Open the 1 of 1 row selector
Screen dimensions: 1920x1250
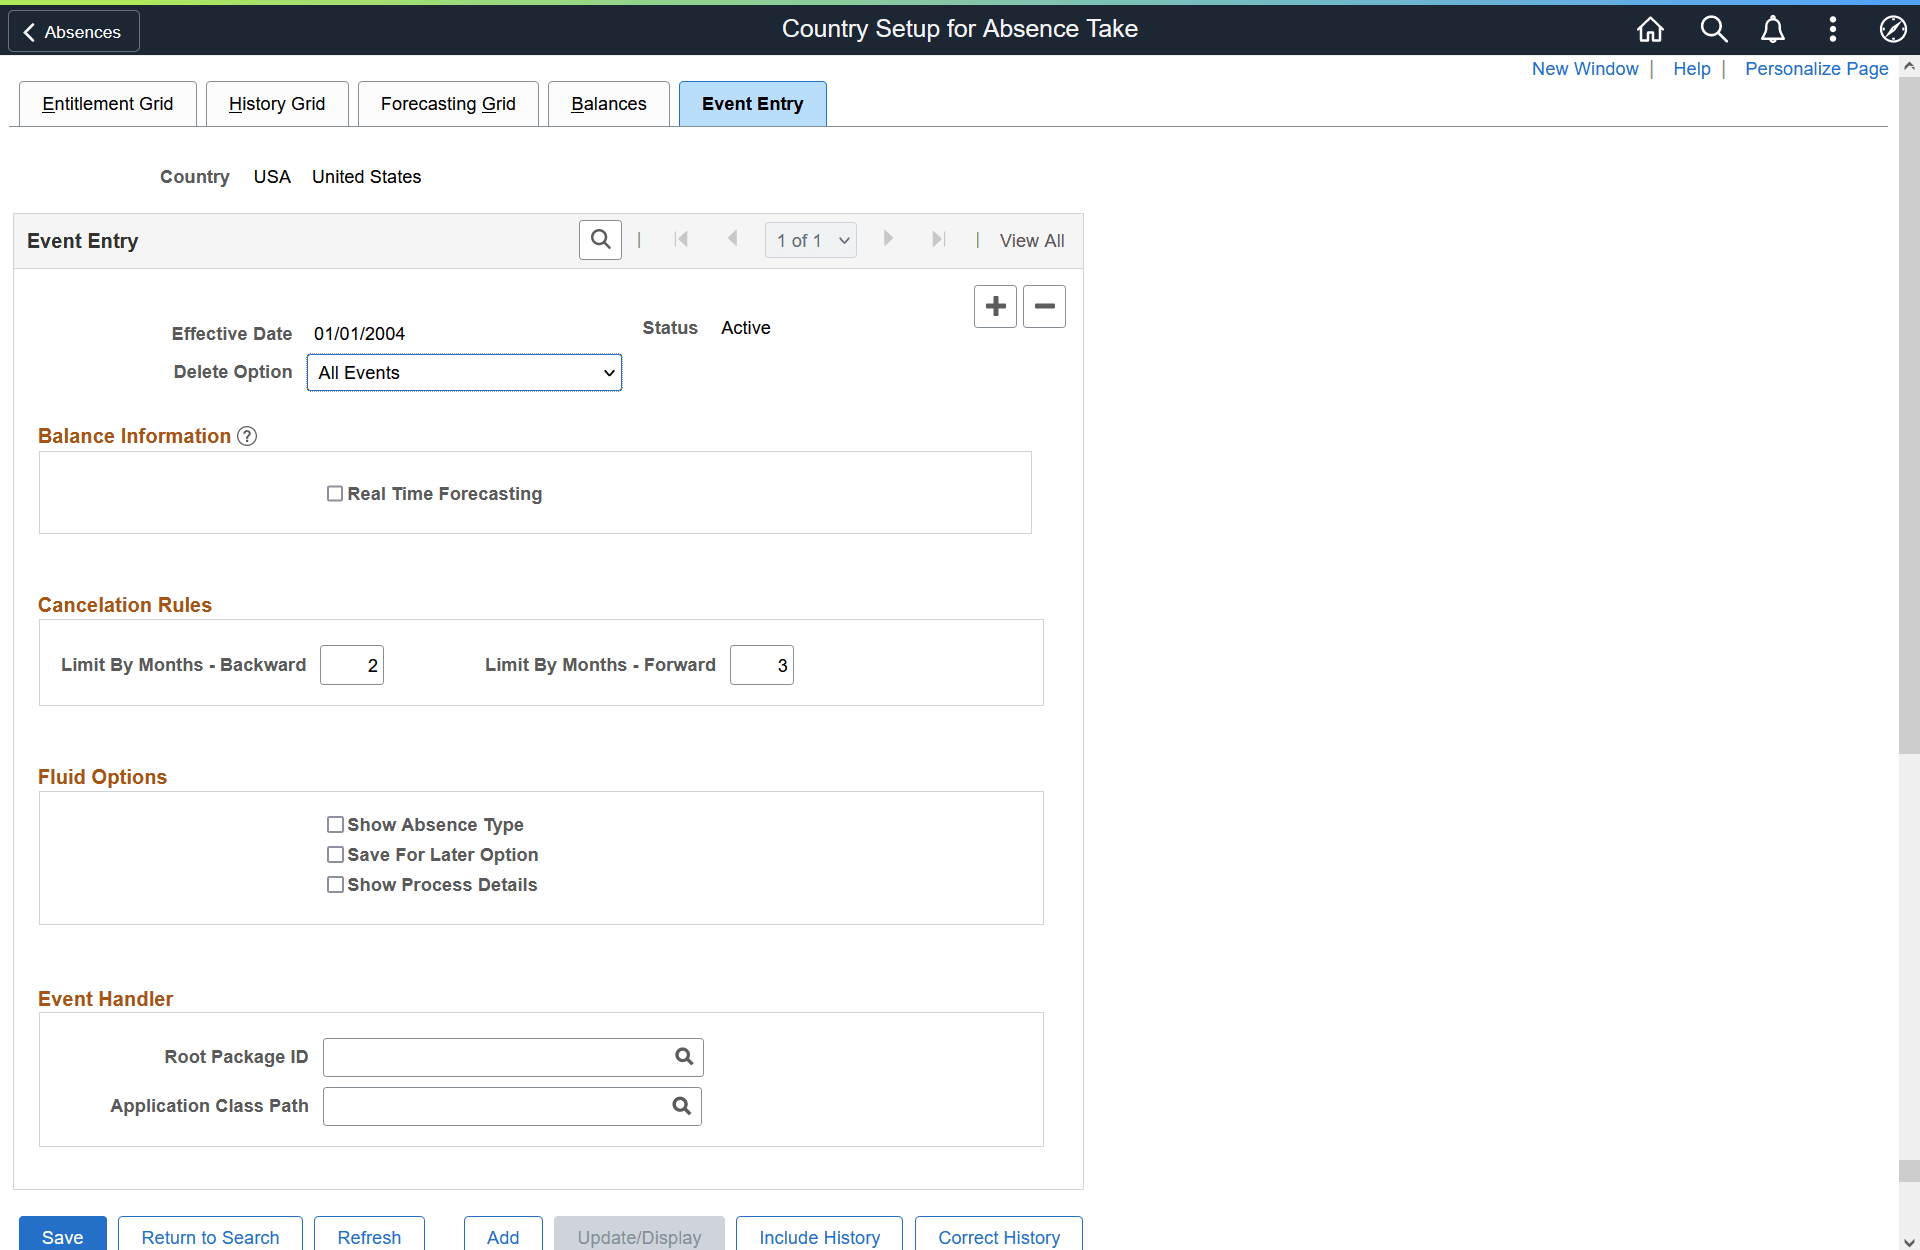coord(811,241)
